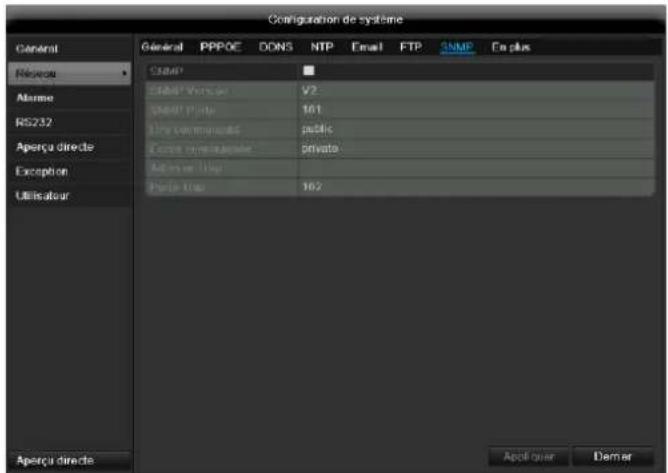Enable the SNMP checkbox
This screenshot has width=668, height=473.
(308, 71)
